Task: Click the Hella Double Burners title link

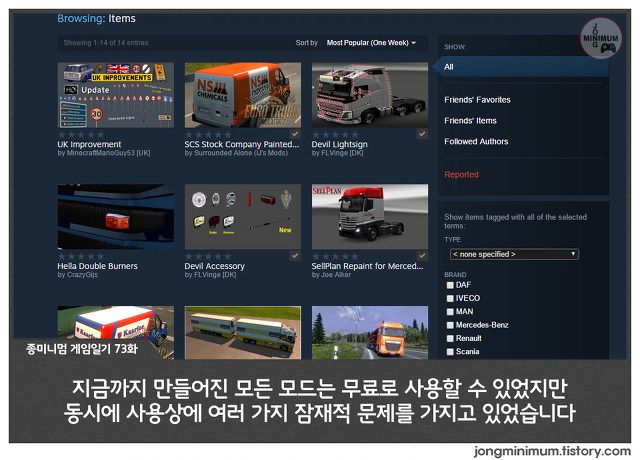Action: (x=98, y=266)
